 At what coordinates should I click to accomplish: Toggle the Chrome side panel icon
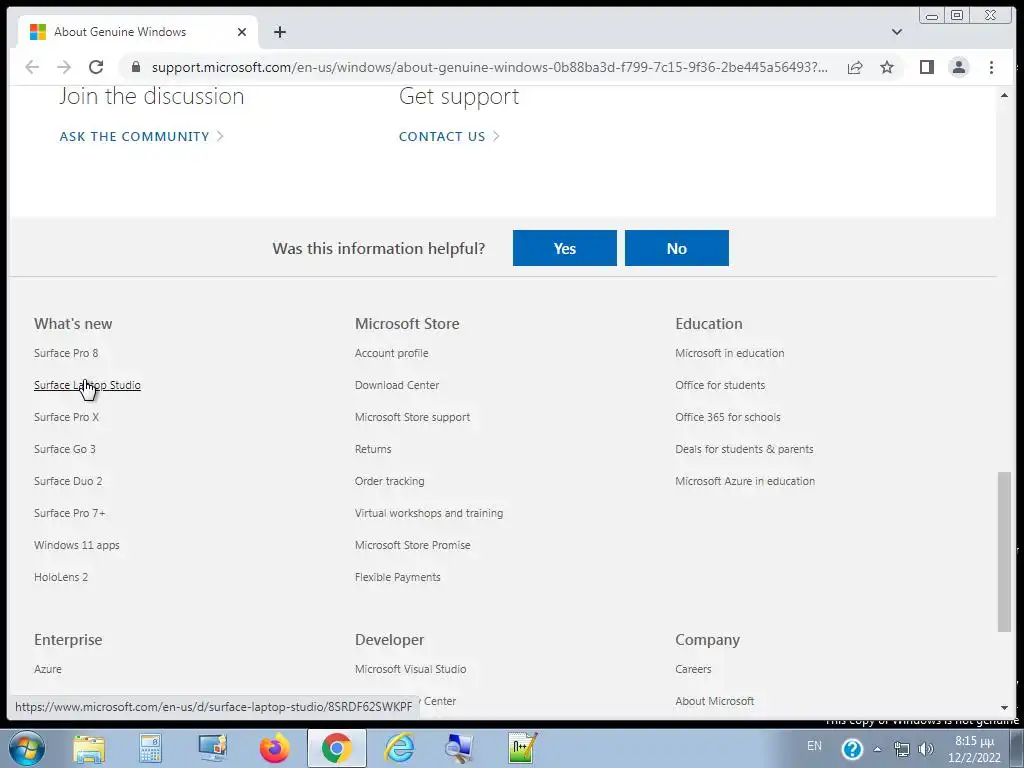(x=927, y=67)
